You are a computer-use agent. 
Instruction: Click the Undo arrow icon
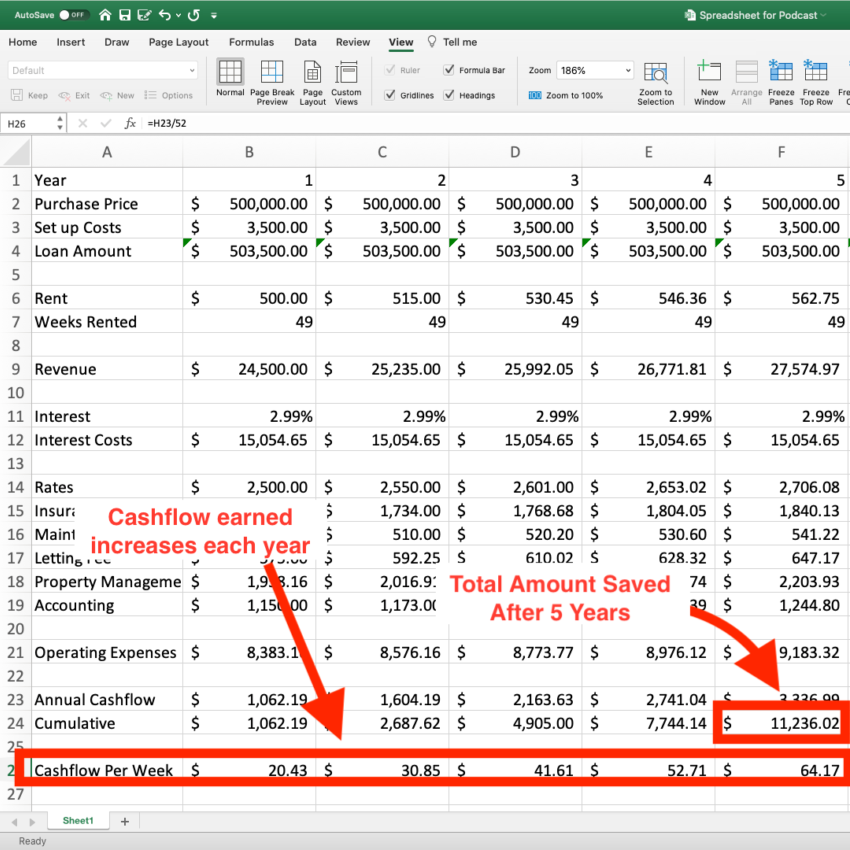[x=165, y=15]
